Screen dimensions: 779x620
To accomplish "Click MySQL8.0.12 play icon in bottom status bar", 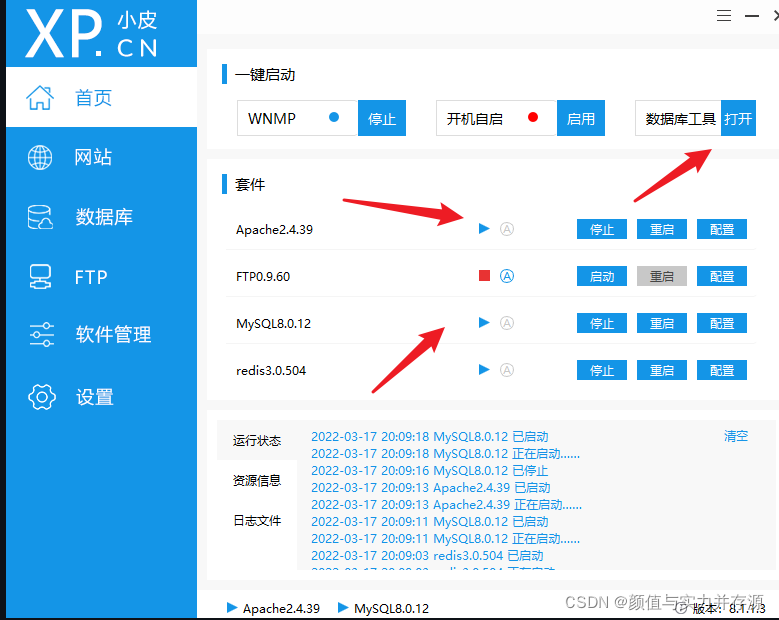I will coord(343,607).
